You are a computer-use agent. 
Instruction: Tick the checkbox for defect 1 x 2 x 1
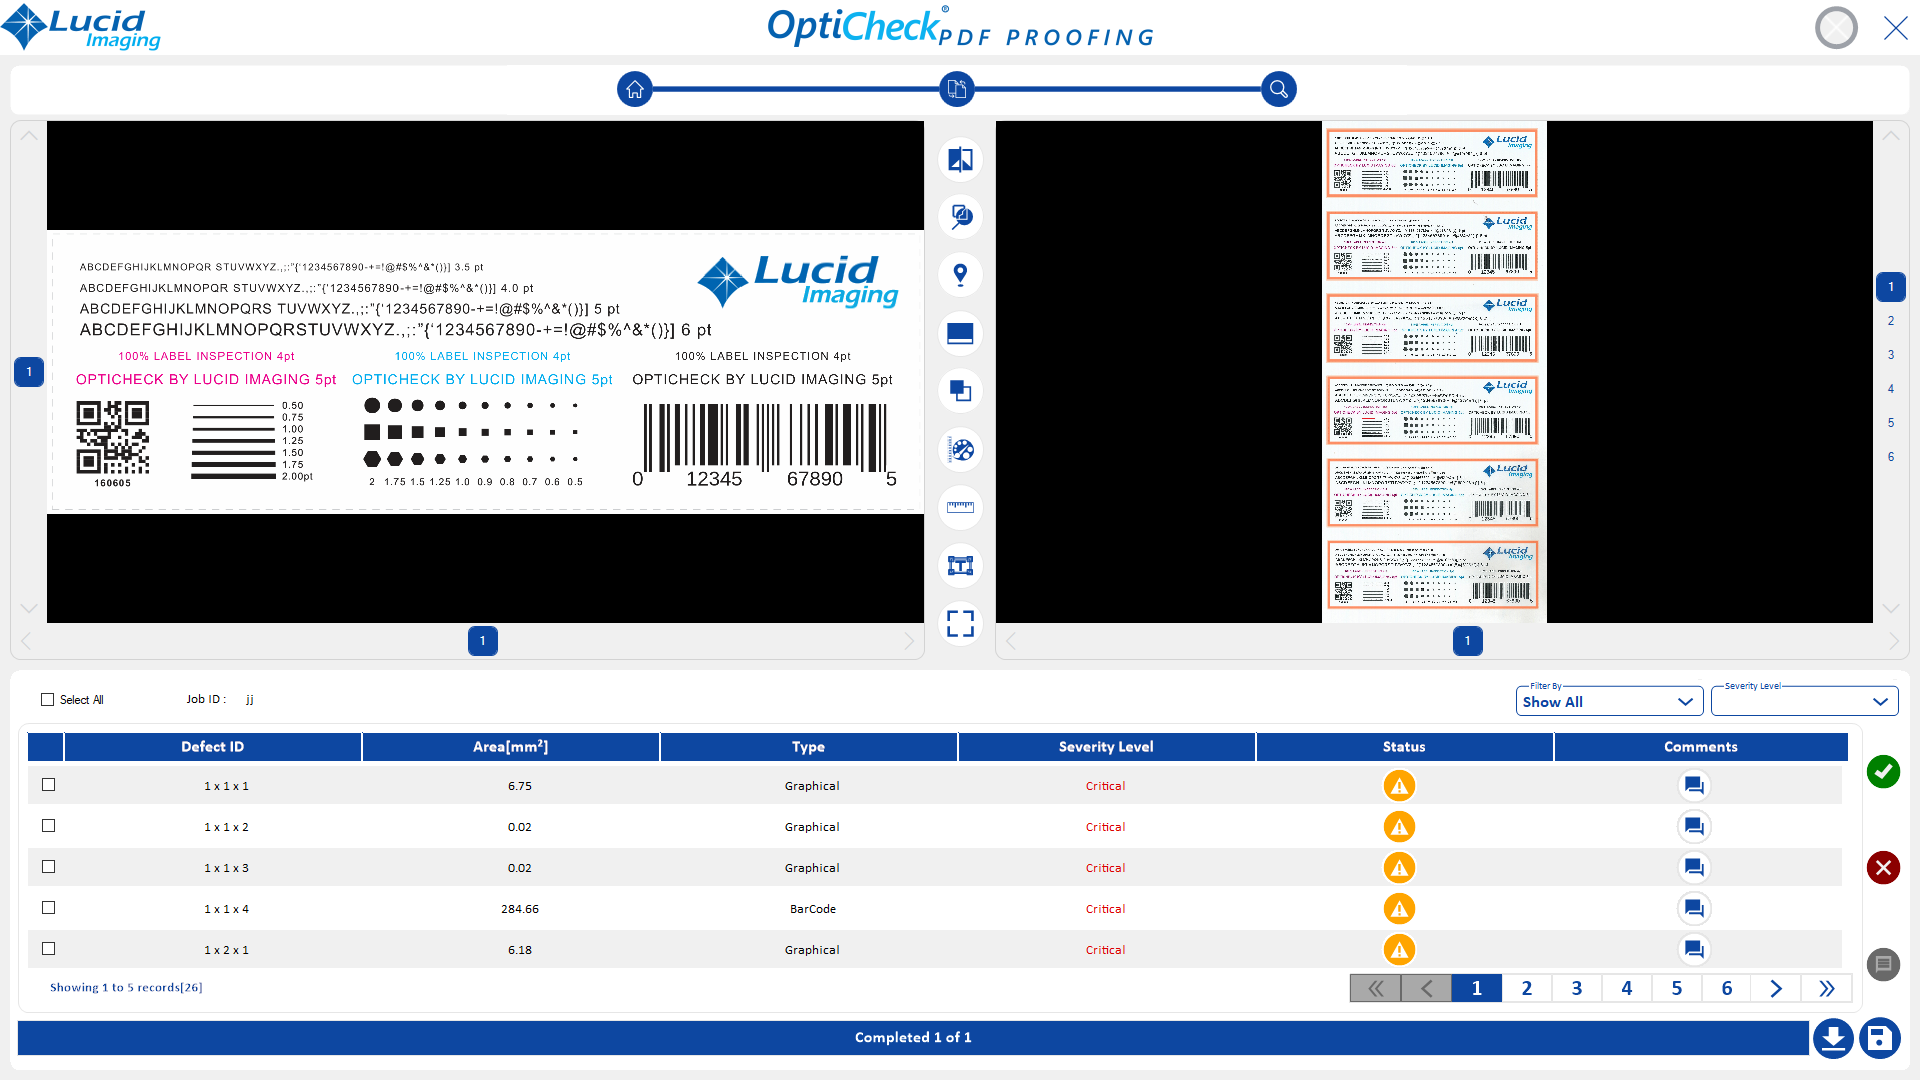point(48,949)
